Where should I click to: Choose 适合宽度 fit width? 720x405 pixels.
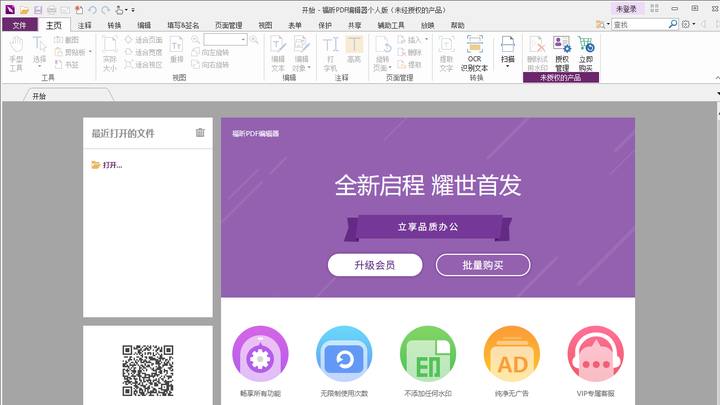(x=143, y=52)
